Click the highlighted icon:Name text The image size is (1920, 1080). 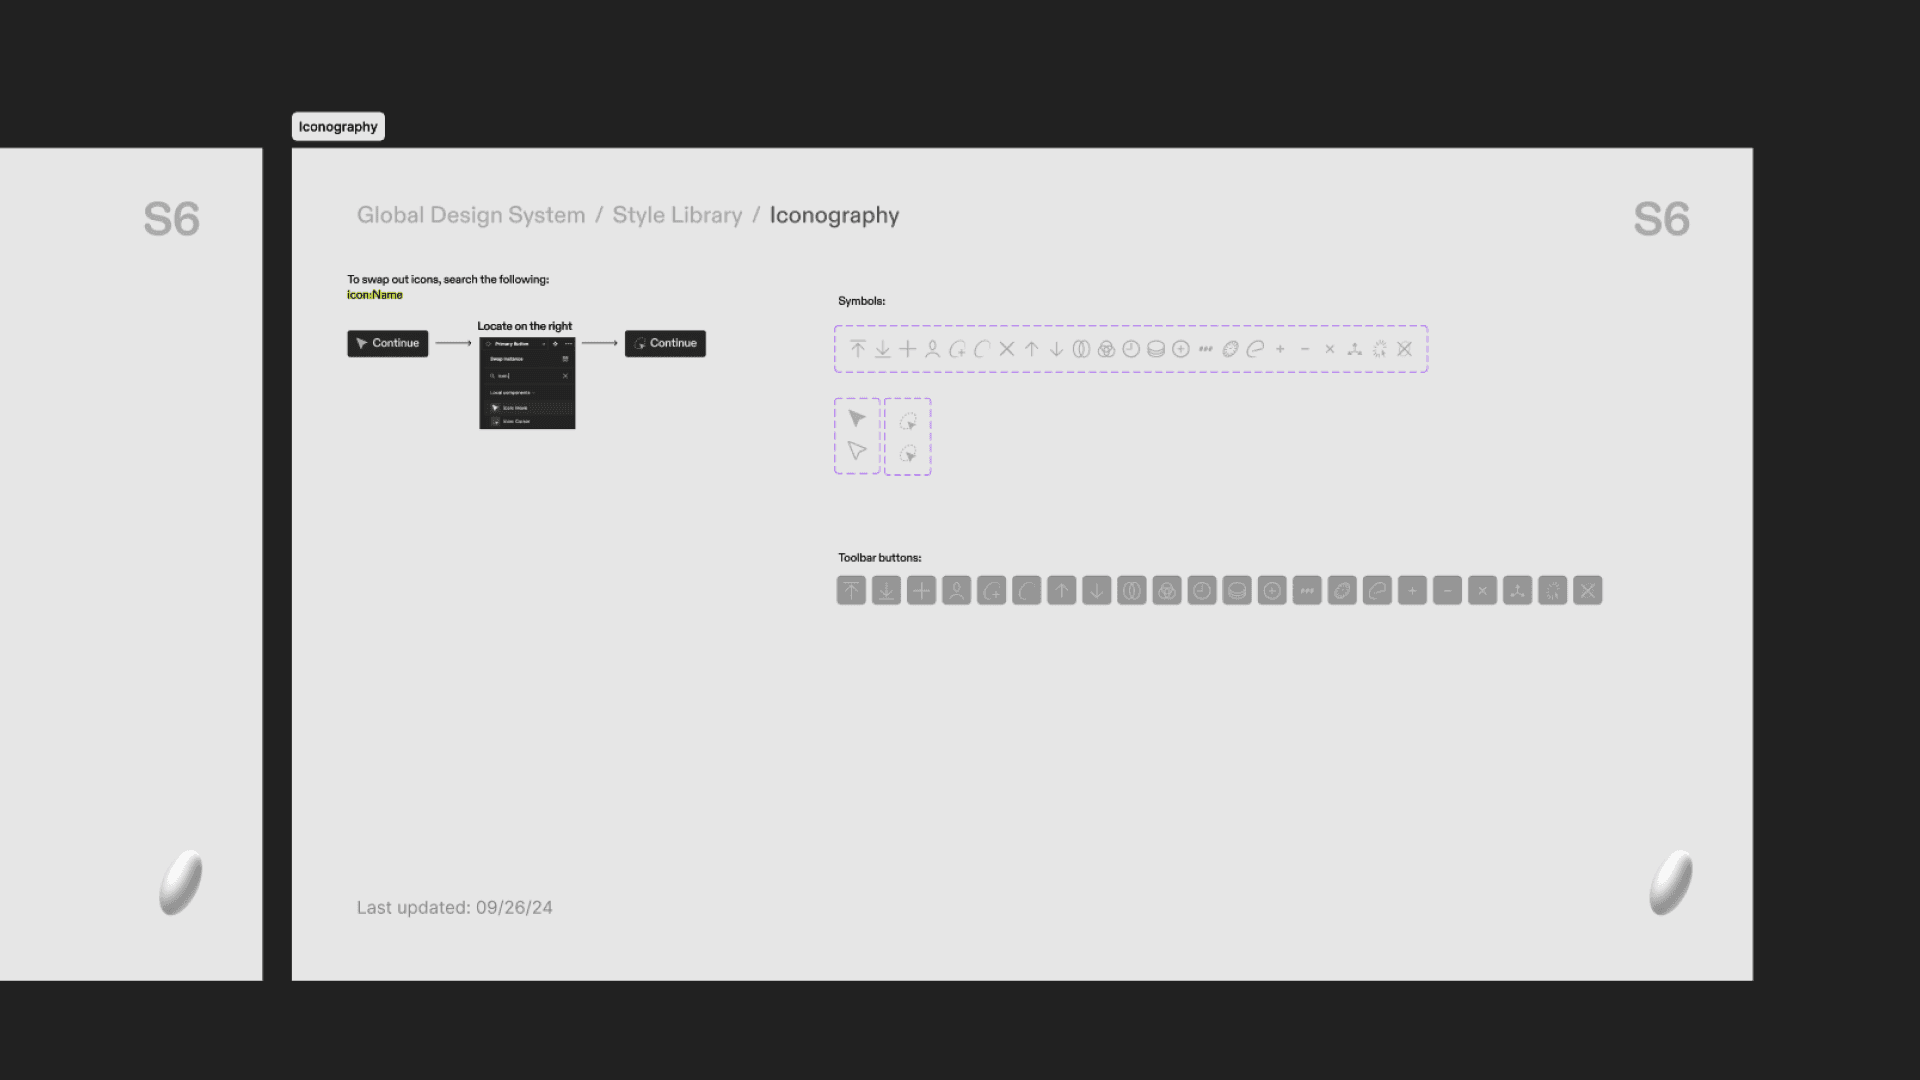pos(375,295)
